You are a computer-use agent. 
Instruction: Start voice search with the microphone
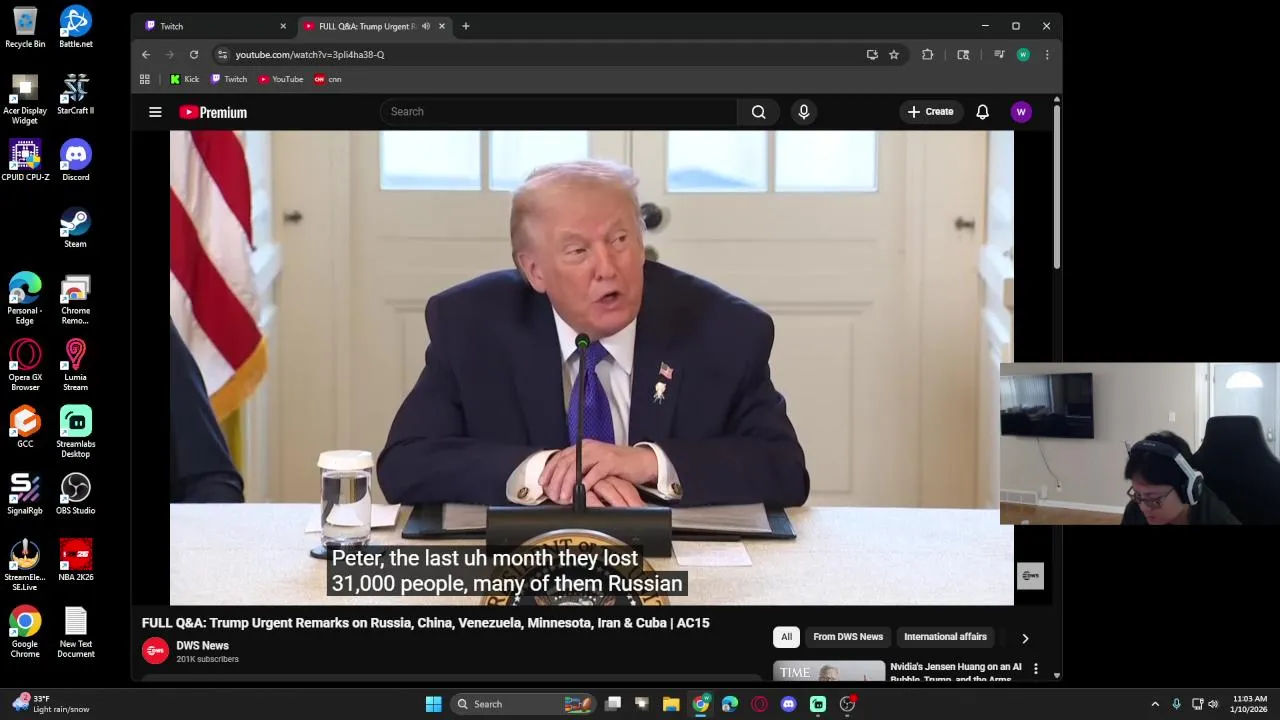click(803, 112)
